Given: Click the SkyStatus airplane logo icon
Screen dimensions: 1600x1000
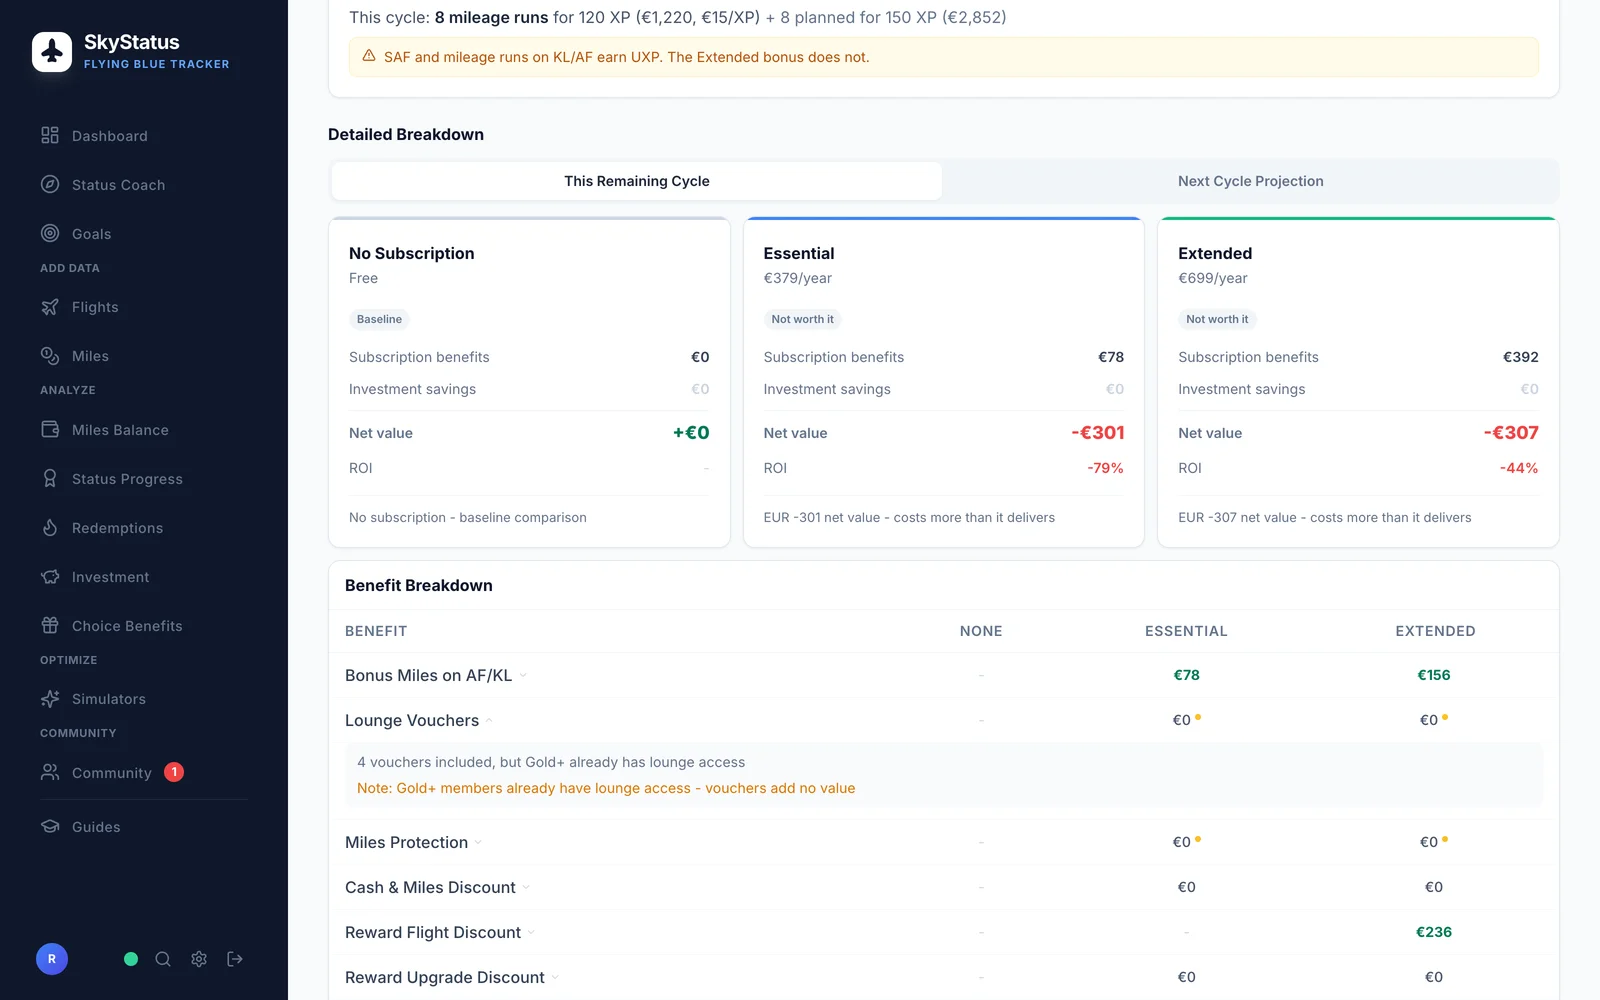Looking at the screenshot, I should [x=52, y=52].
